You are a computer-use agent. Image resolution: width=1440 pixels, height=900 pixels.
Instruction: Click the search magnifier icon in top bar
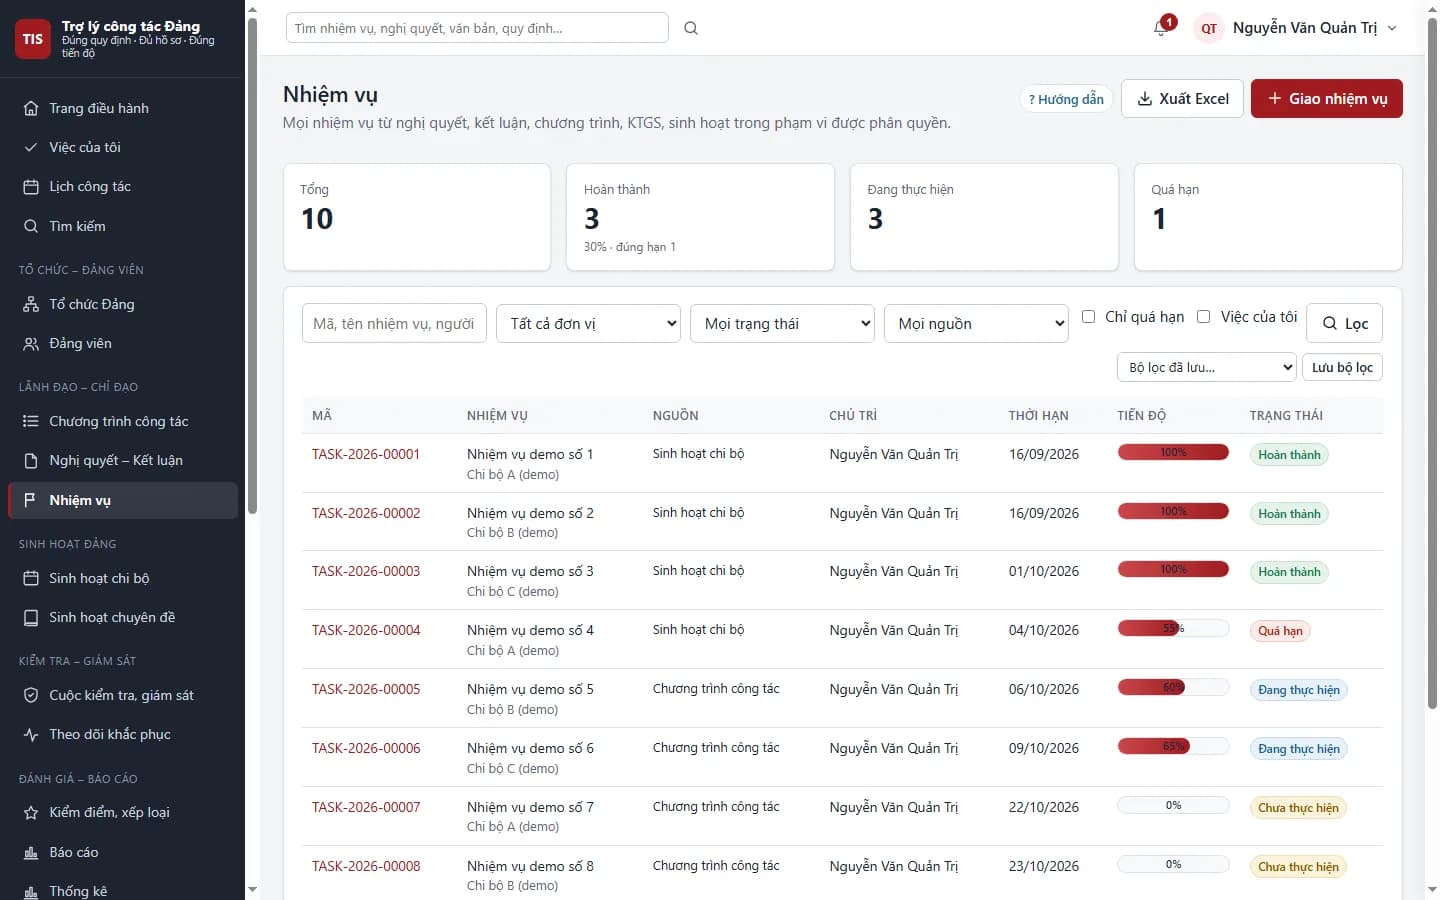(691, 28)
